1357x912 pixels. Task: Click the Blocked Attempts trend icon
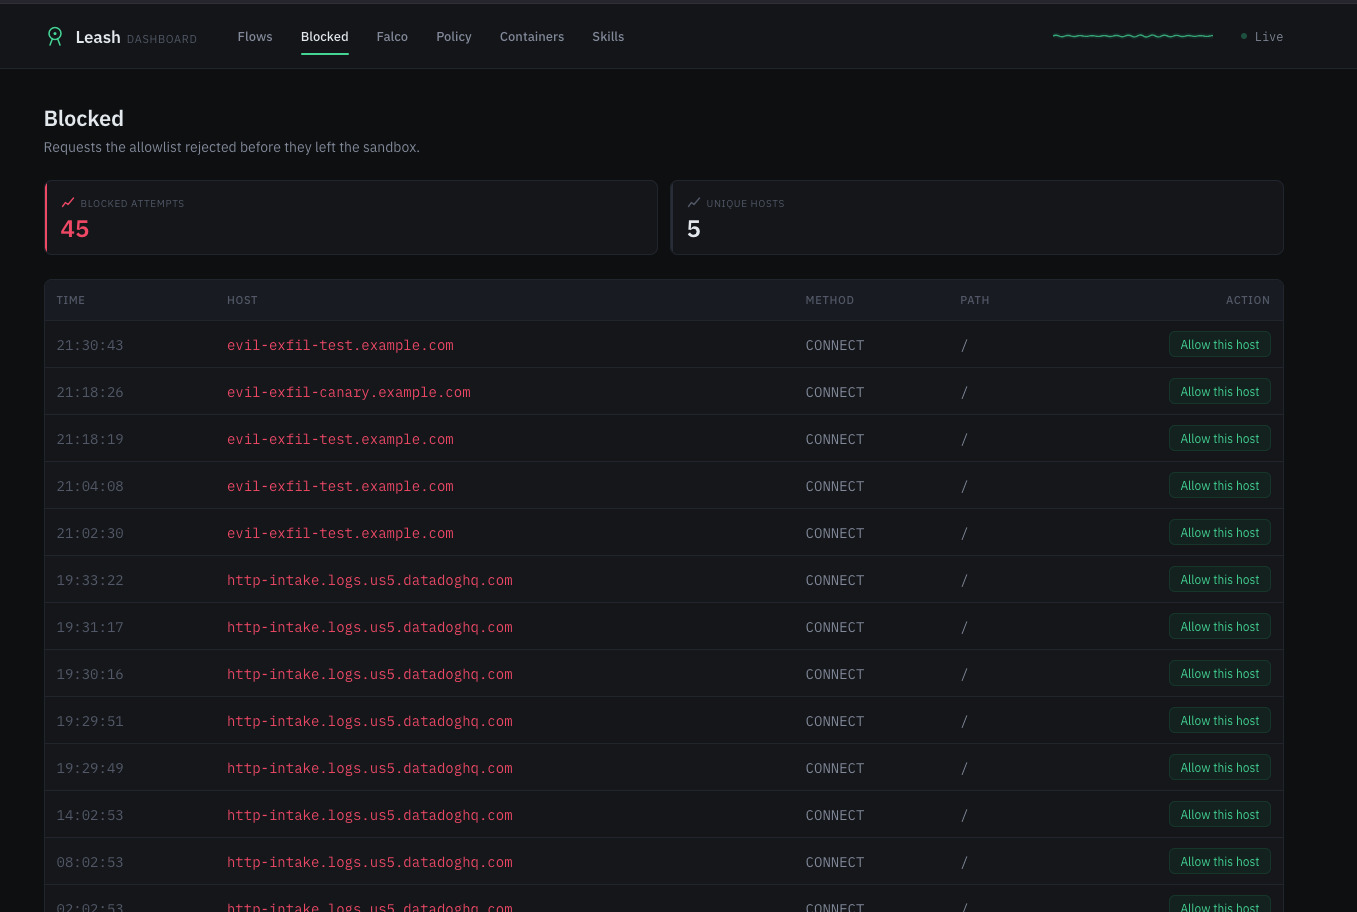click(x=68, y=202)
